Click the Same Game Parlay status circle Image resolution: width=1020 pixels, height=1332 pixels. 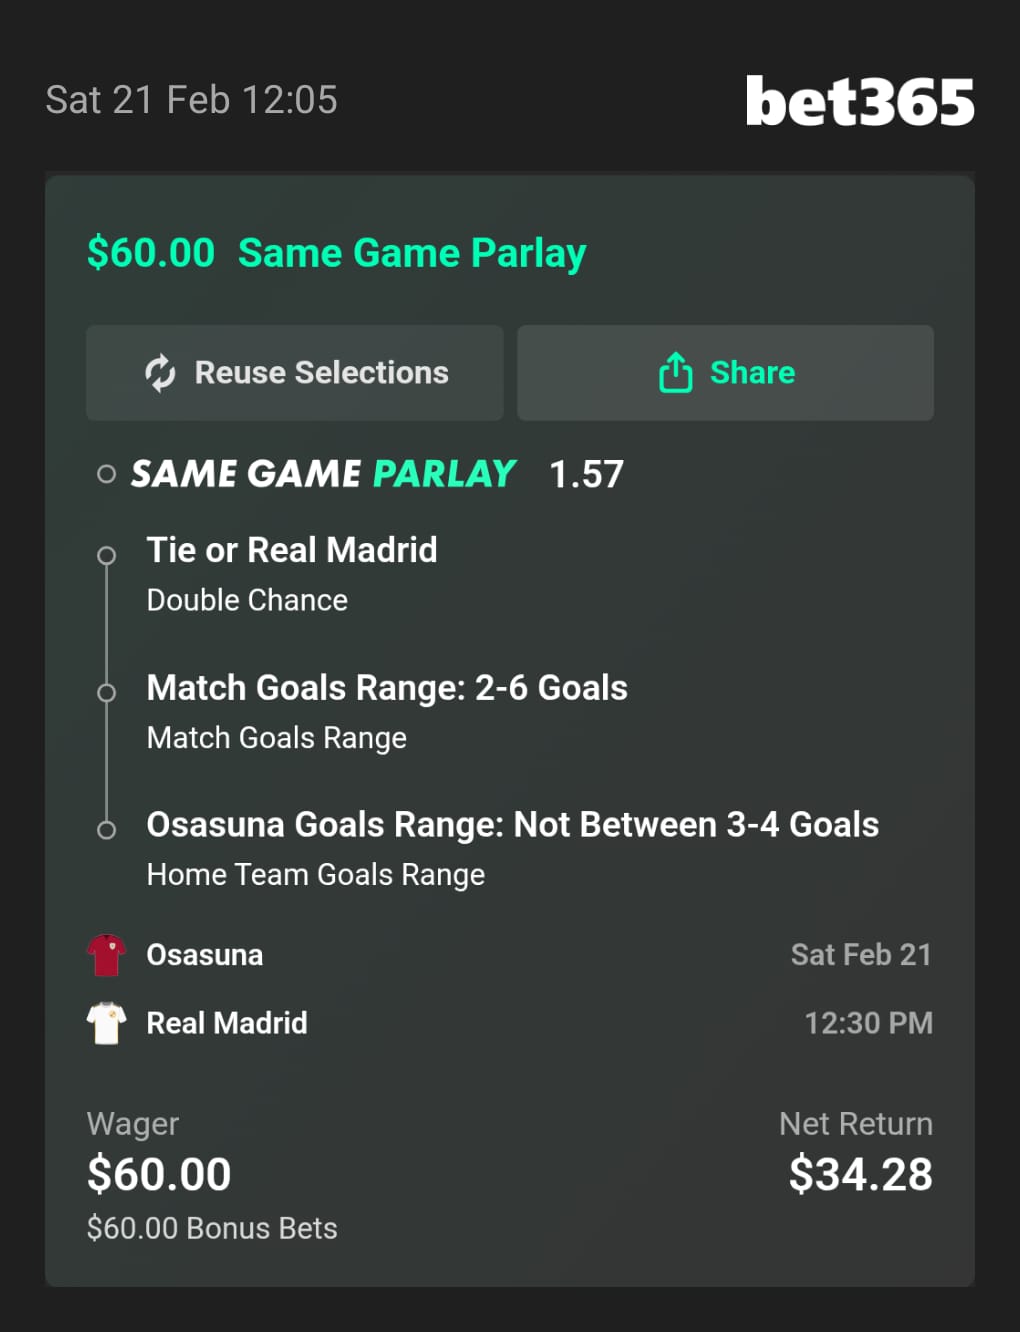[106, 474]
